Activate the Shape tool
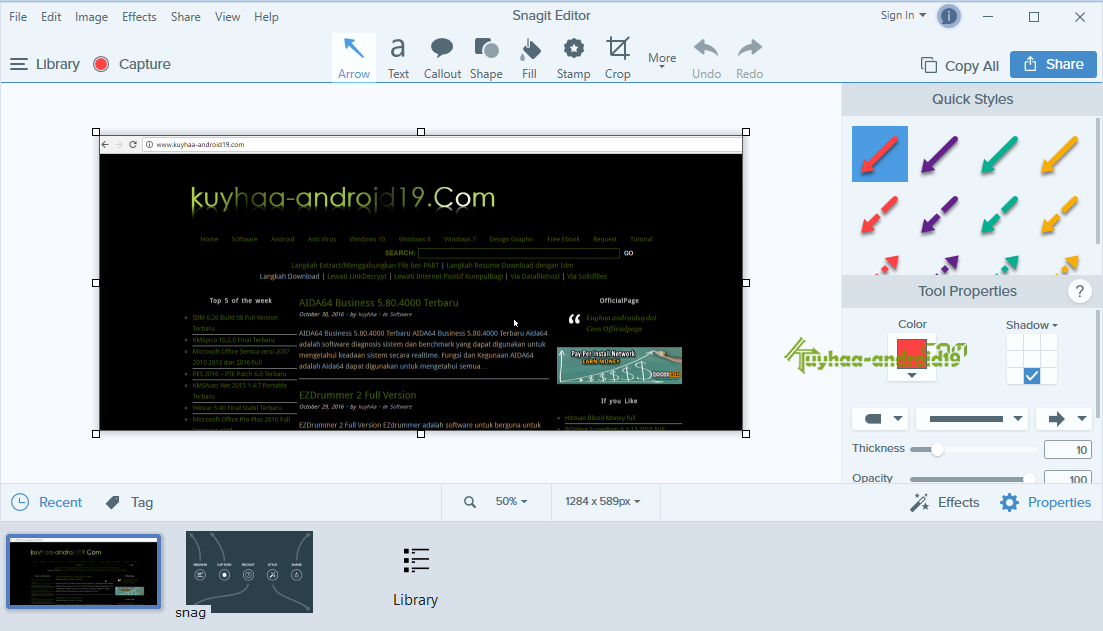Image resolution: width=1103 pixels, height=631 pixels. point(486,58)
